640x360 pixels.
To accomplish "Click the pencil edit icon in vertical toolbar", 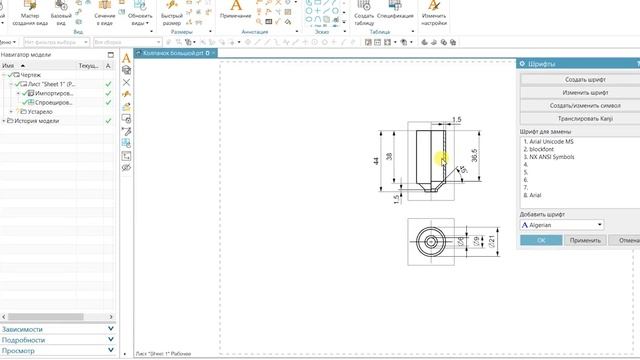I will [126, 131].
